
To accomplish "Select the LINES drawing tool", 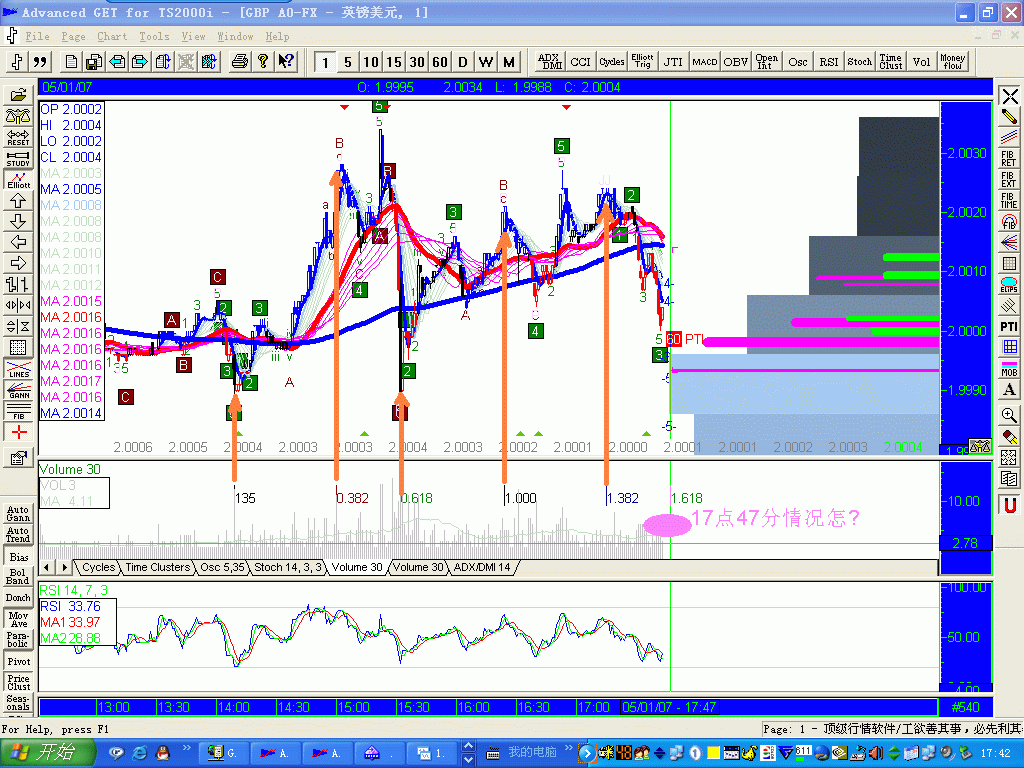I will tap(18, 369).
